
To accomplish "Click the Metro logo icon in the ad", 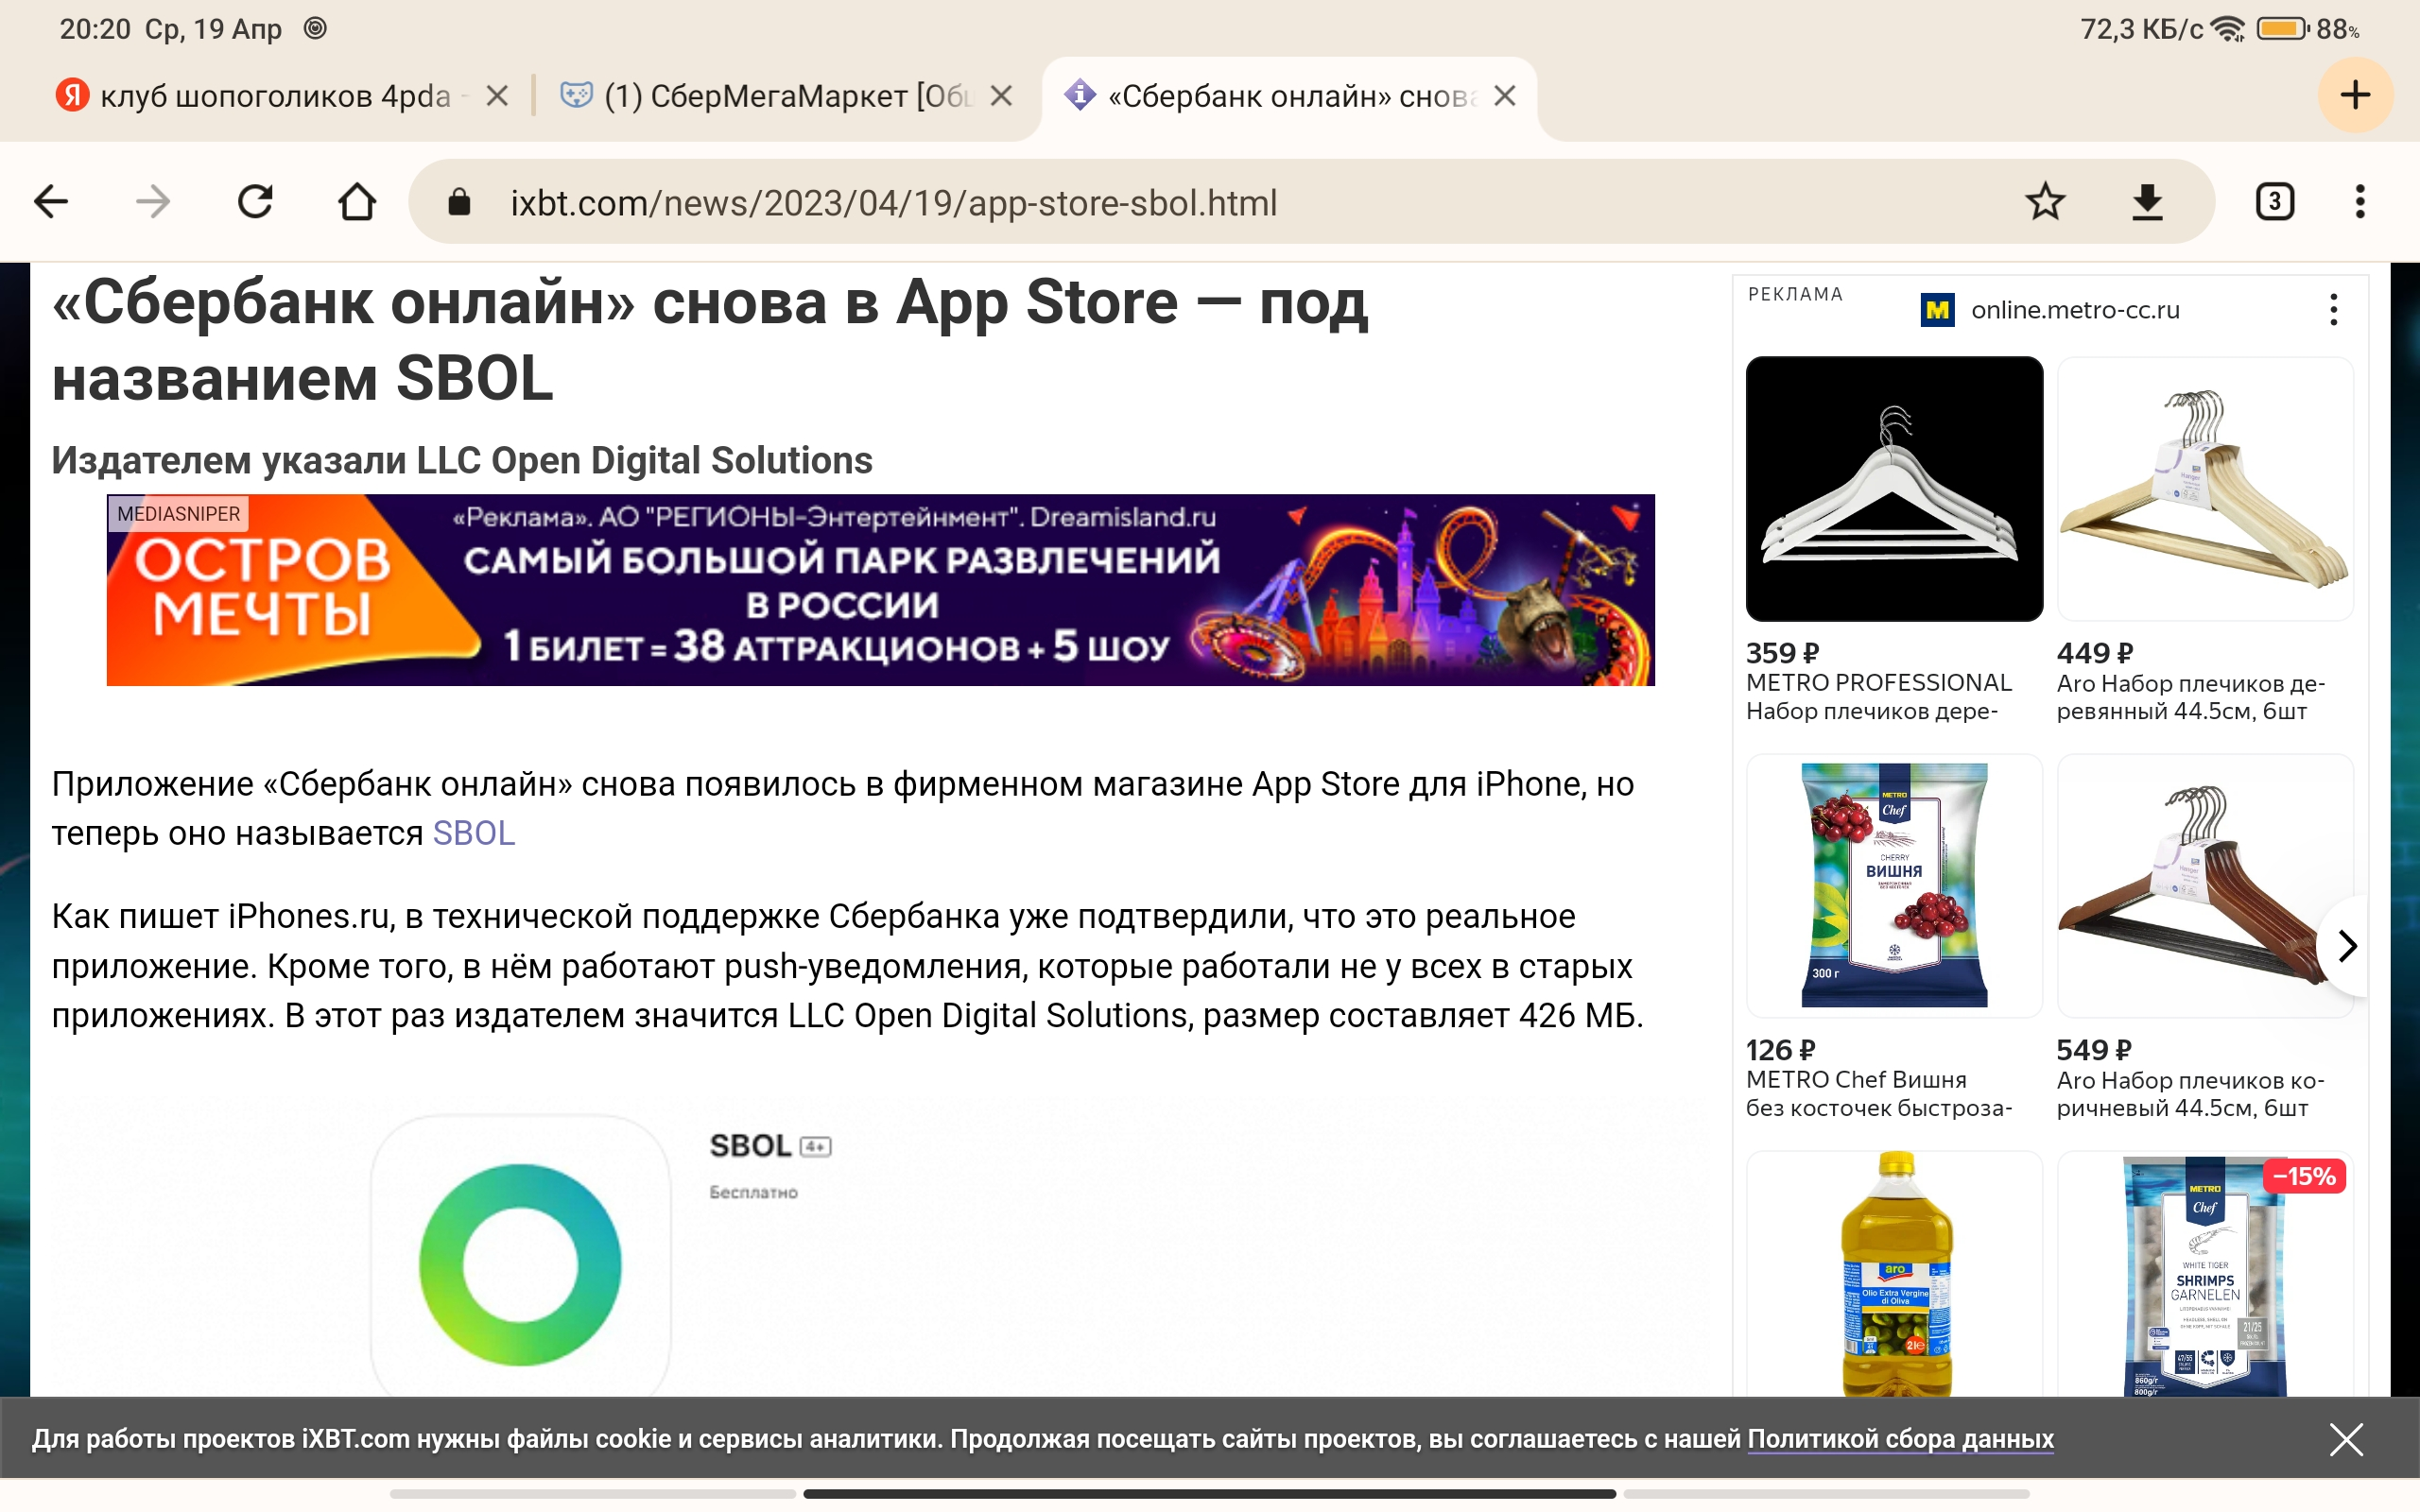I will [x=1938, y=310].
